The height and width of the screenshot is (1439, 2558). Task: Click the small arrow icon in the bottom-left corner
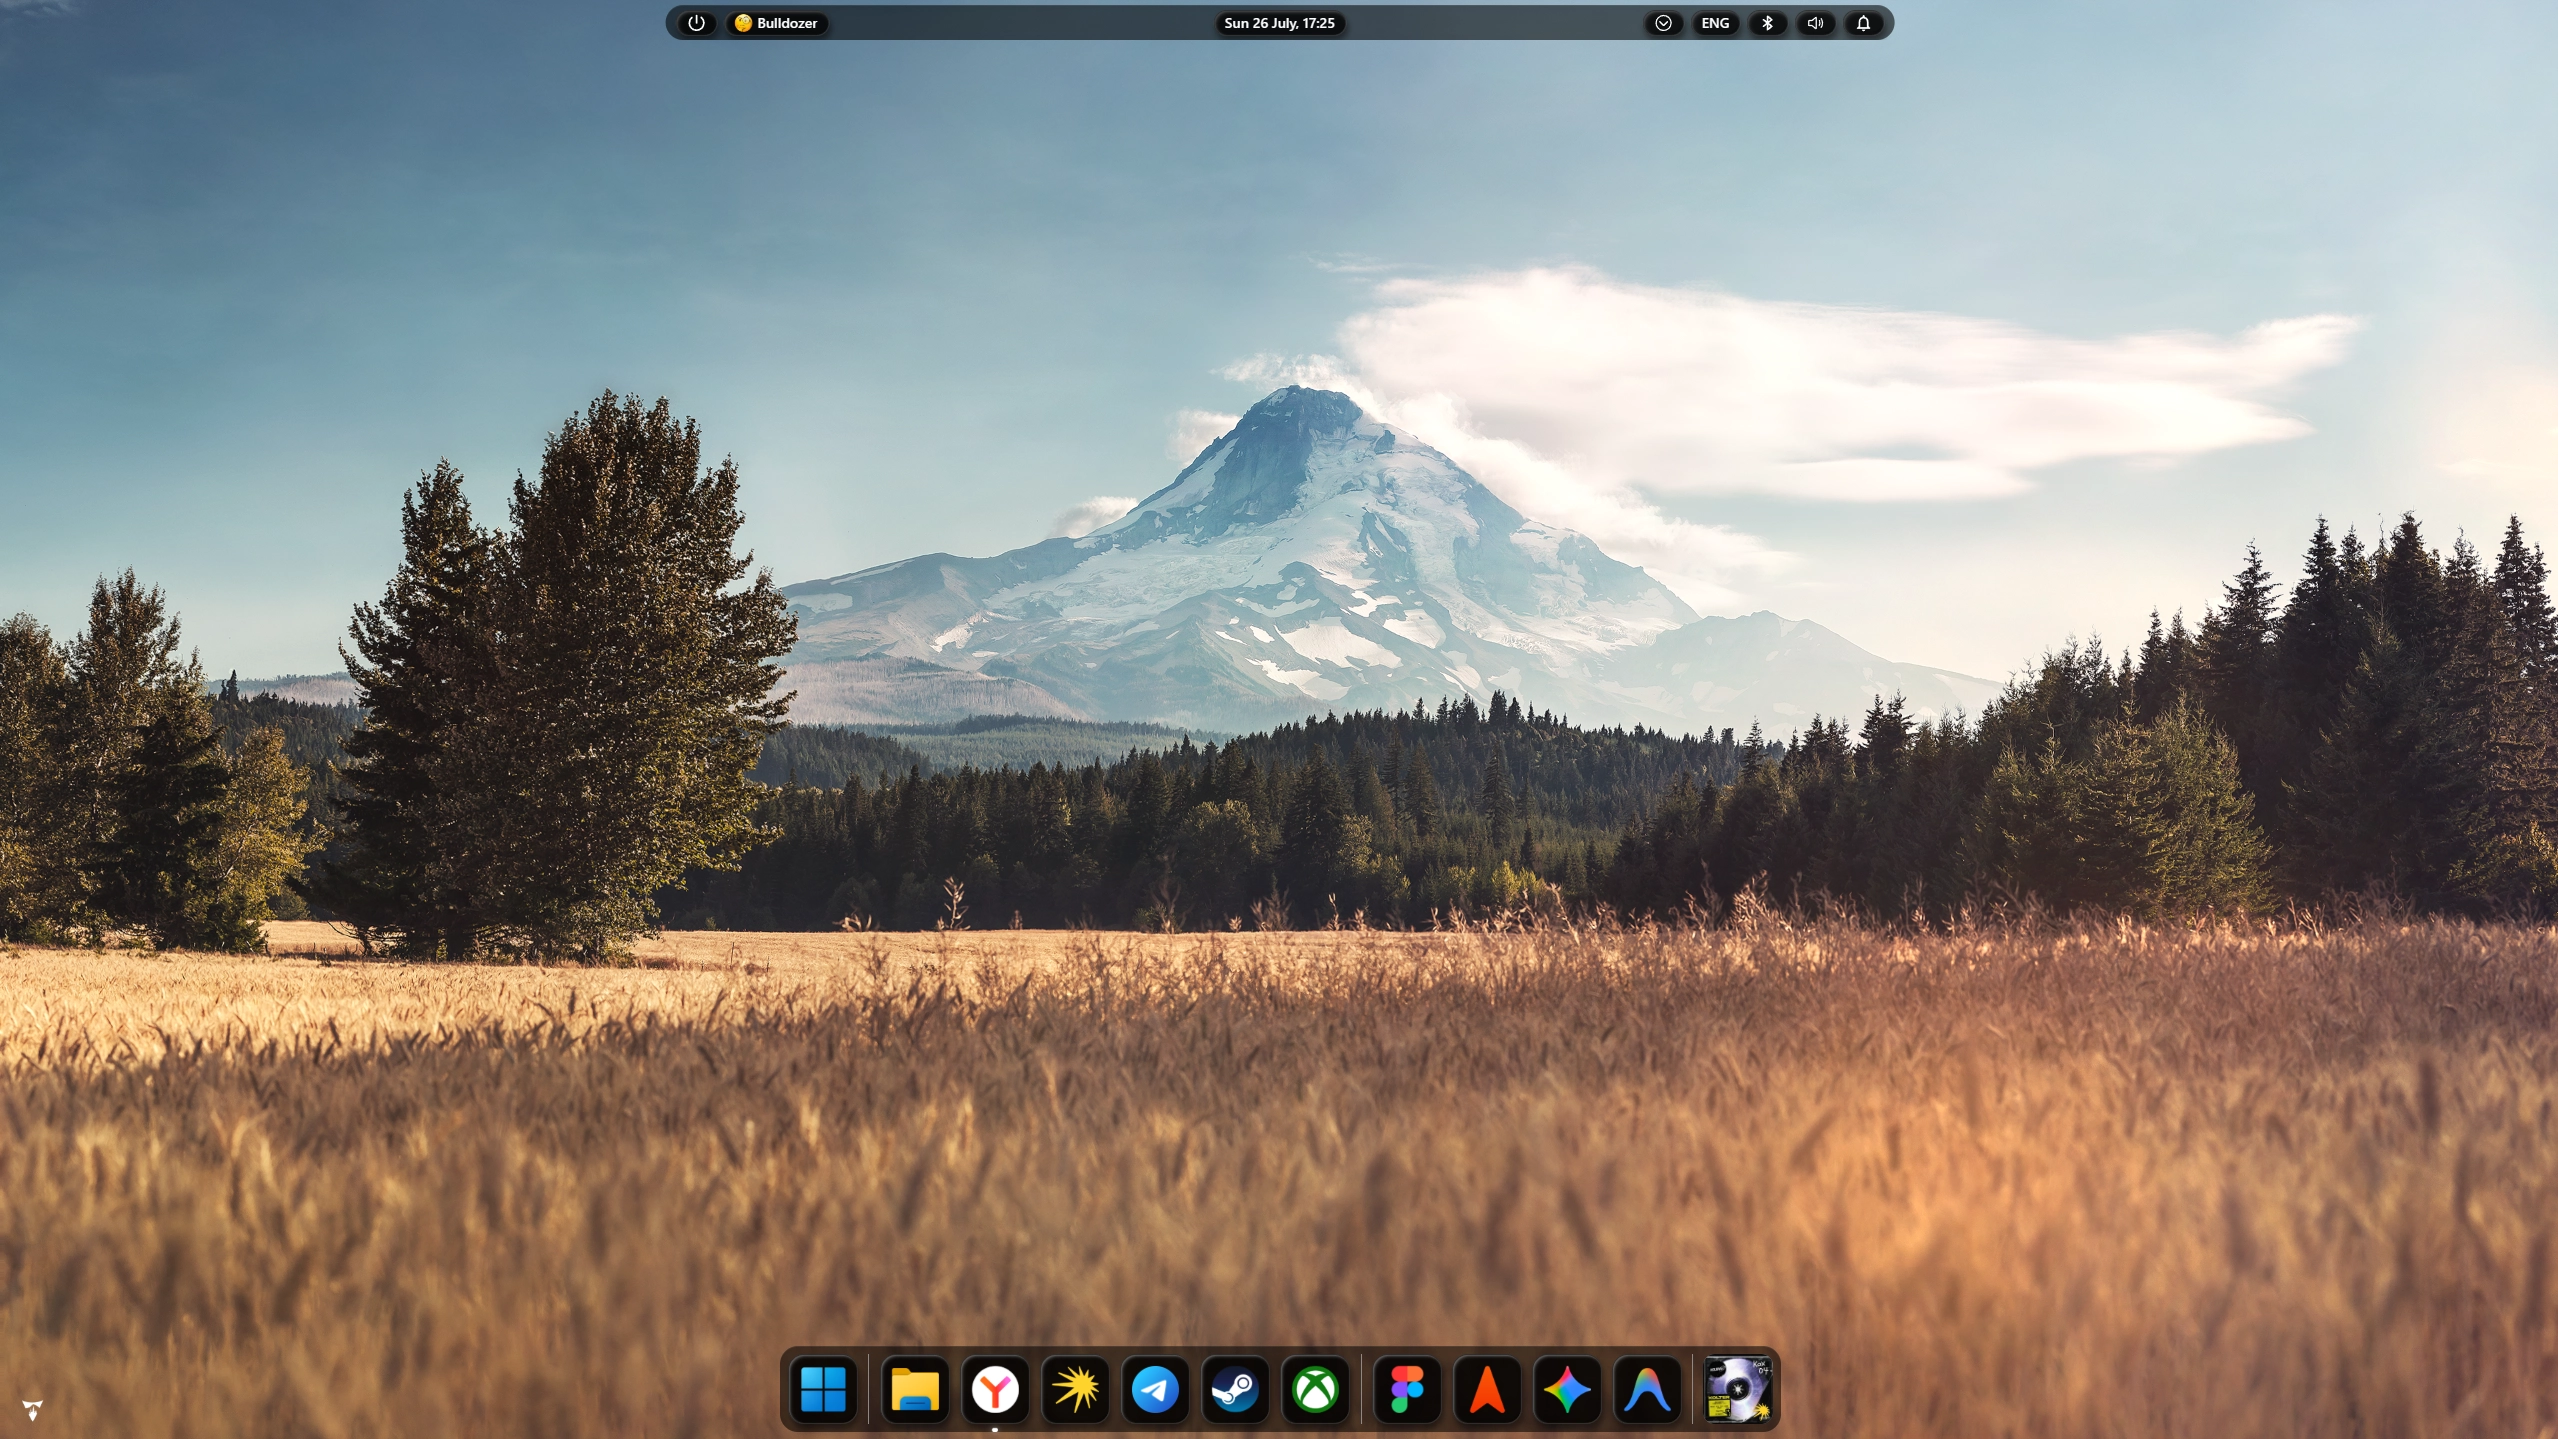[32, 1410]
